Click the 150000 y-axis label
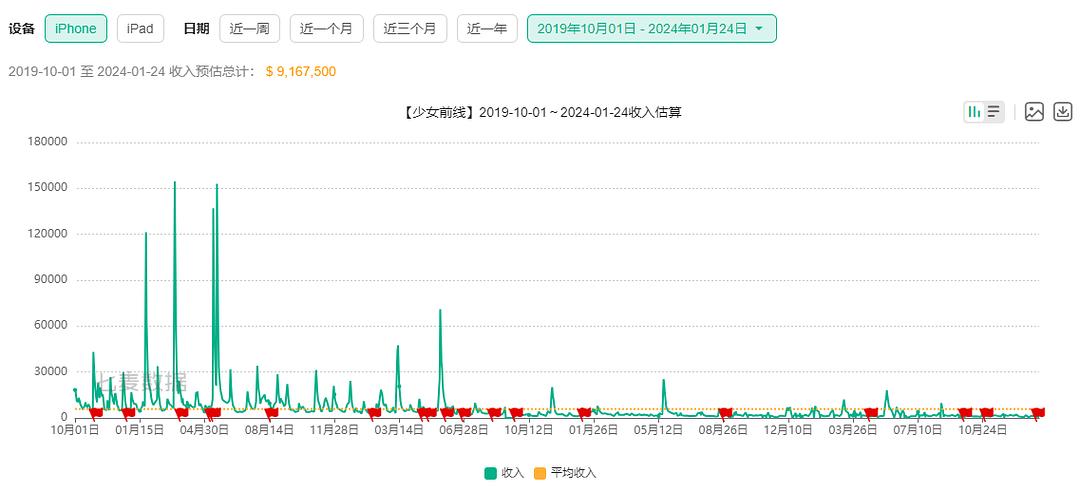 pos(47,188)
